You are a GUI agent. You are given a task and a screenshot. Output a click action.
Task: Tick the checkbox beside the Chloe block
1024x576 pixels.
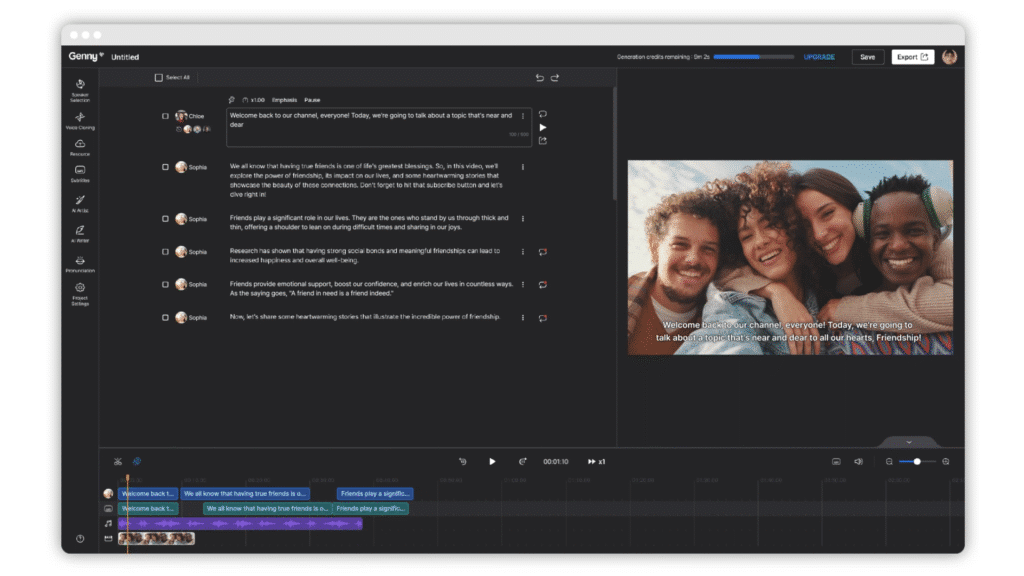[166, 116]
